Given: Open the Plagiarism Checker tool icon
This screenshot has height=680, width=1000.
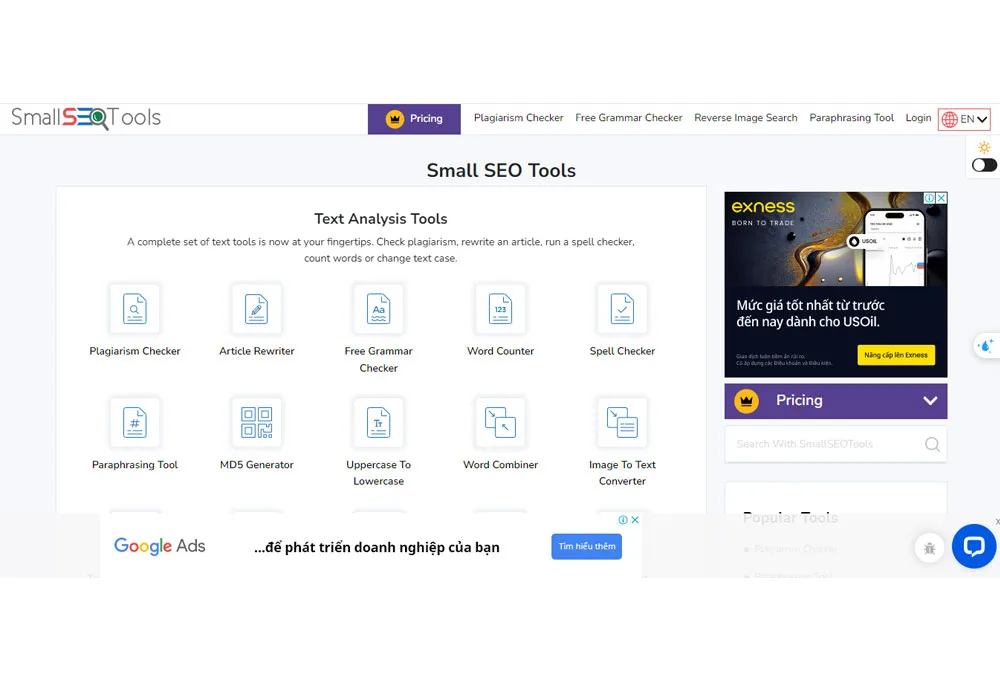Looking at the screenshot, I should (135, 309).
